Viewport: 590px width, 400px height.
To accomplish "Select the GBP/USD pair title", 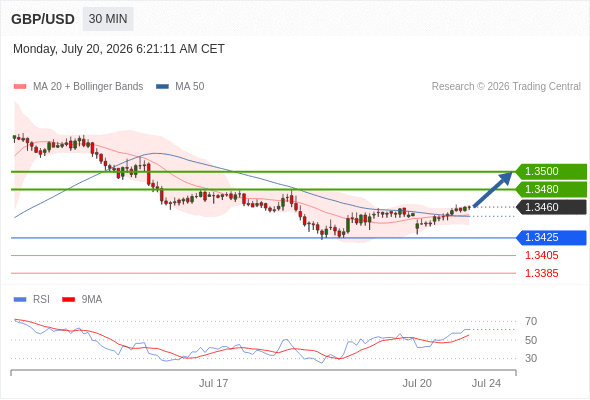I will click(x=43, y=19).
